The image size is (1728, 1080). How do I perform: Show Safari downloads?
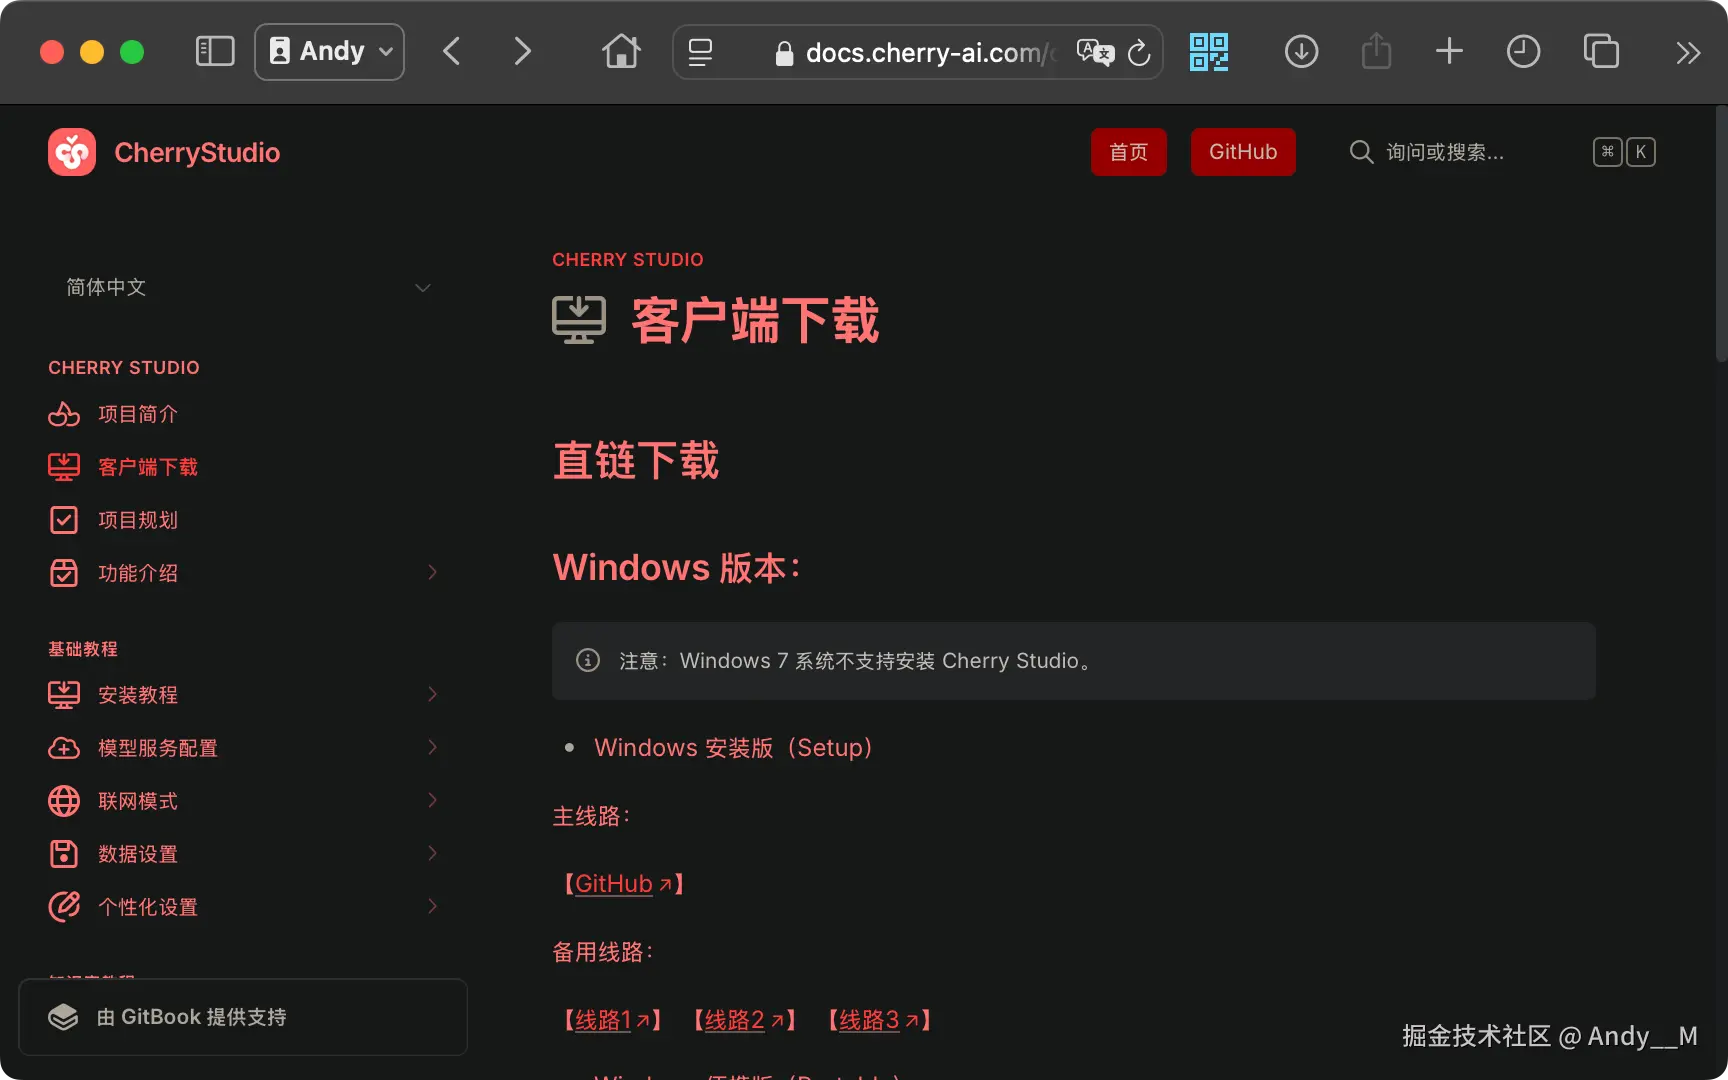[x=1301, y=52]
